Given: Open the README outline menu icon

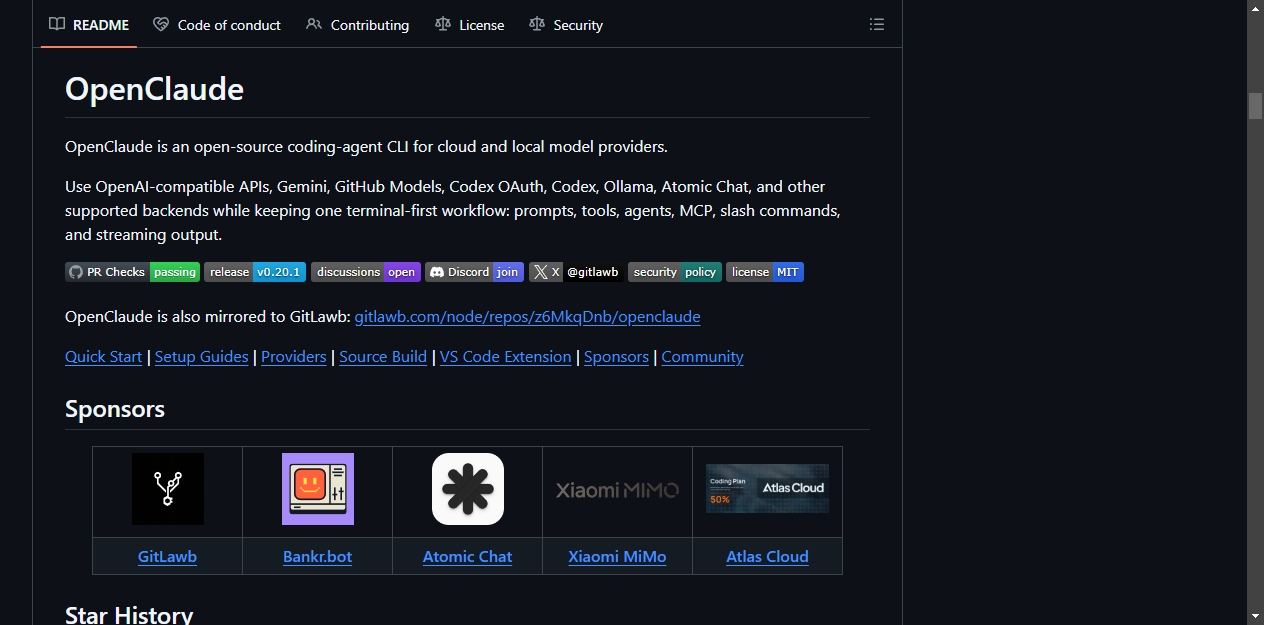Looking at the screenshot, I should (877, 24).
